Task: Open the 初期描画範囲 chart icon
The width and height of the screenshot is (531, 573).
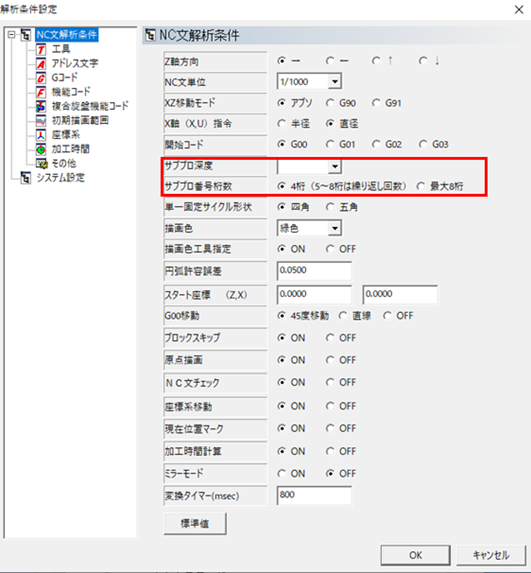Action: point(41,120)
